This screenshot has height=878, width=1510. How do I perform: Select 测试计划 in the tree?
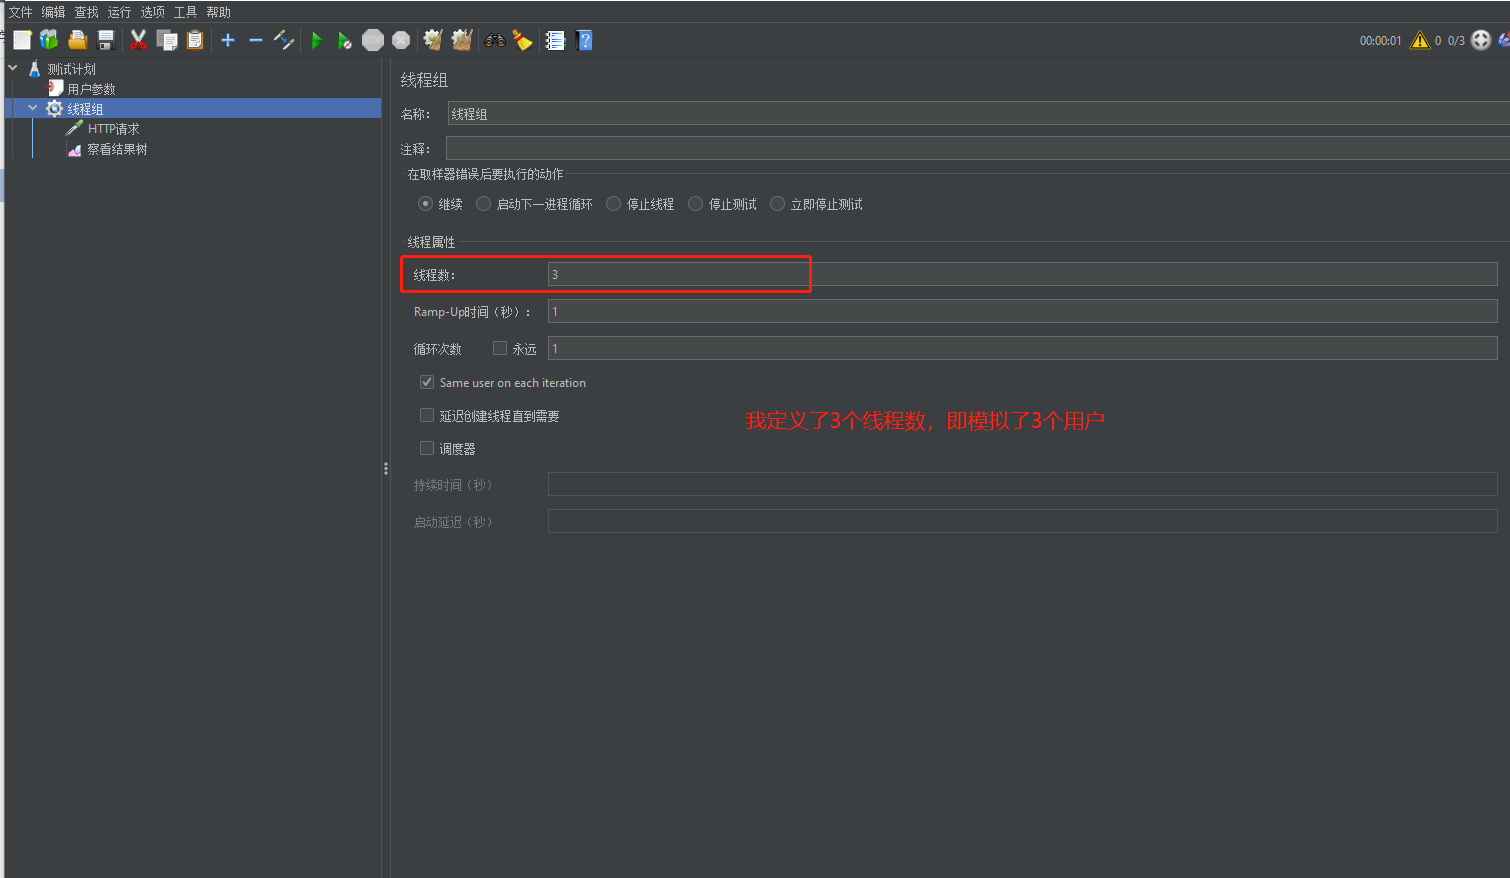click(x=71, y=69)
